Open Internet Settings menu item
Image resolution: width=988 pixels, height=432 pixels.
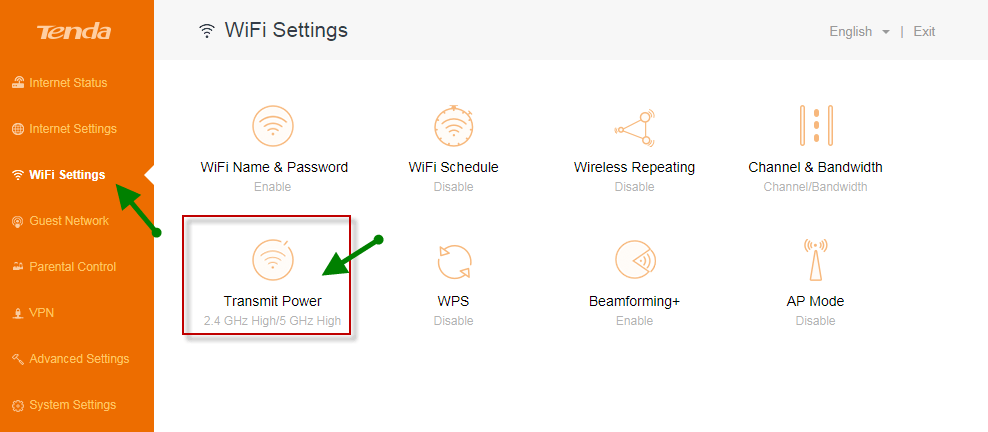(x=64, y=128)
